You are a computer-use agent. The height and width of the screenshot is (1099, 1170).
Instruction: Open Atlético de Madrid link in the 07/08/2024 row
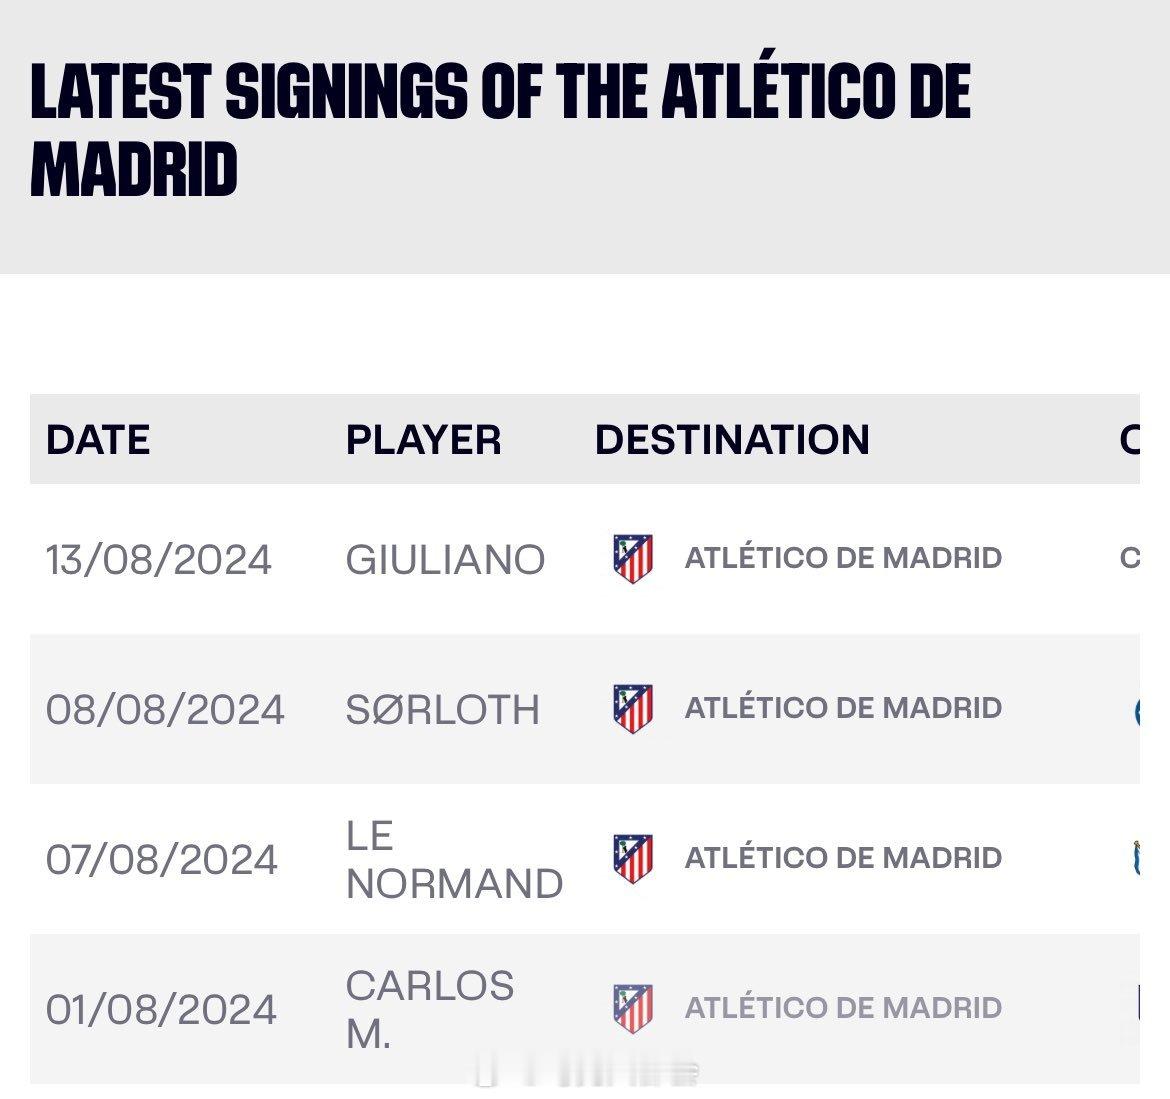click(843, 858)
